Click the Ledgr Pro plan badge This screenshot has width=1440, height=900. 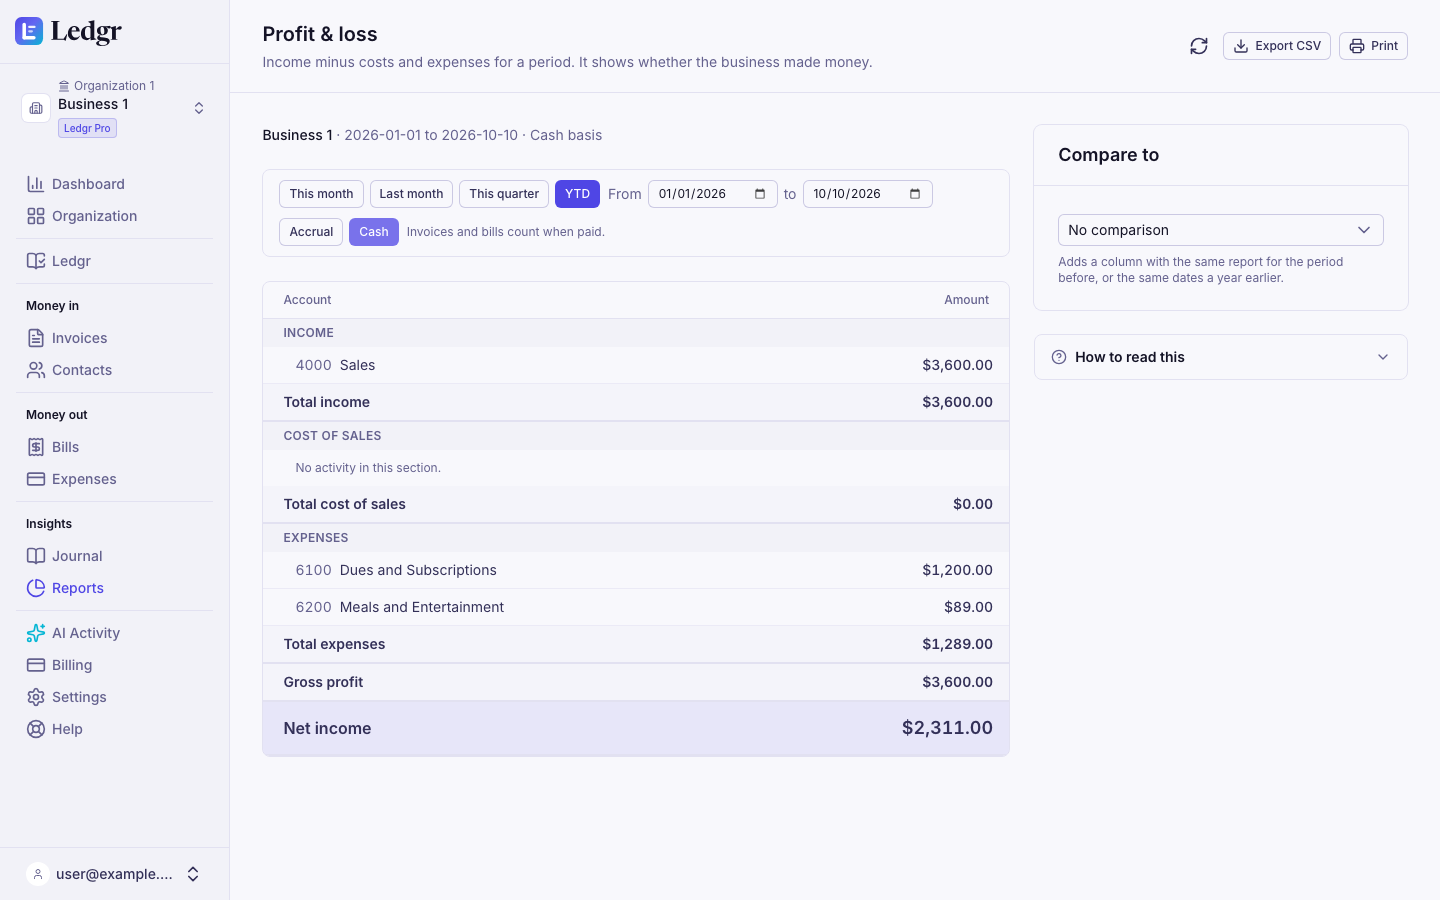coord(87,128)
